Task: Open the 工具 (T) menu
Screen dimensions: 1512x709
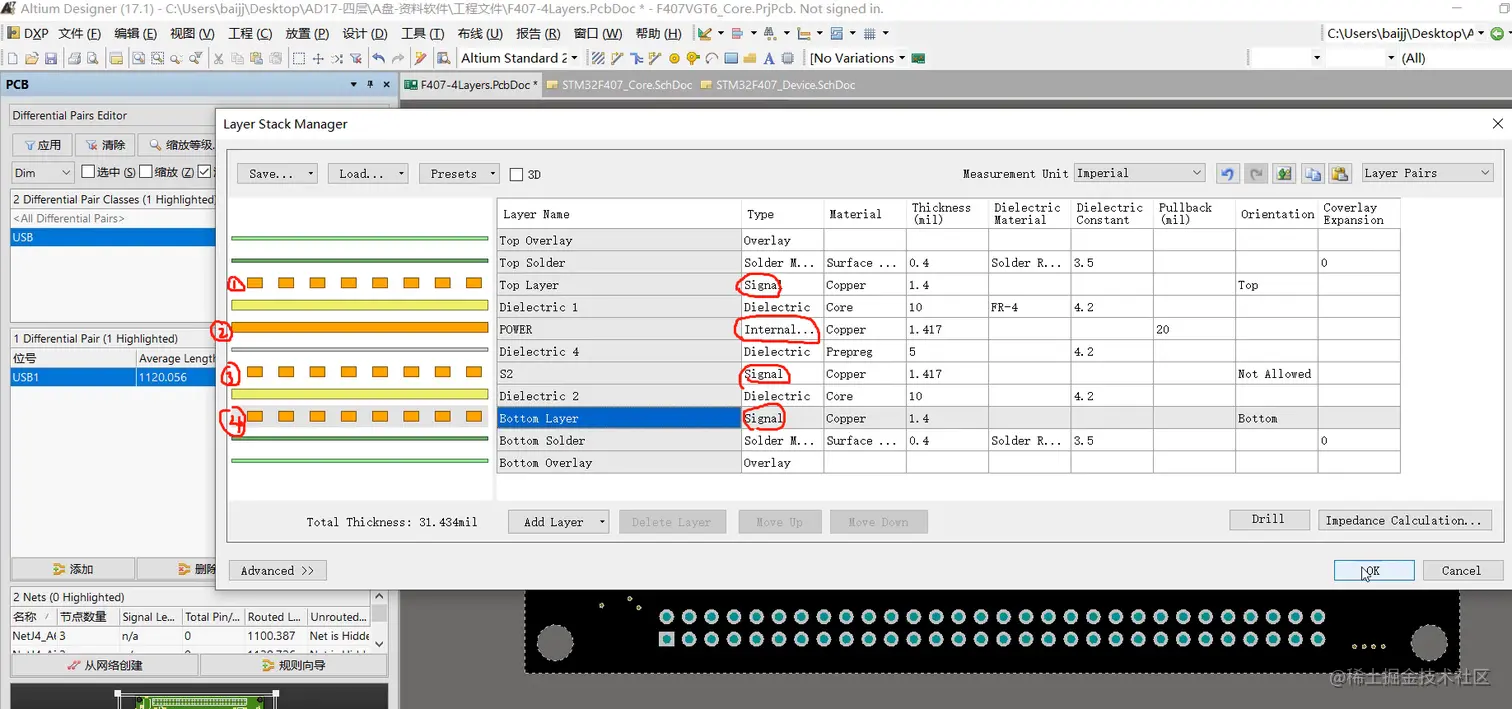Action: [422, 34]
